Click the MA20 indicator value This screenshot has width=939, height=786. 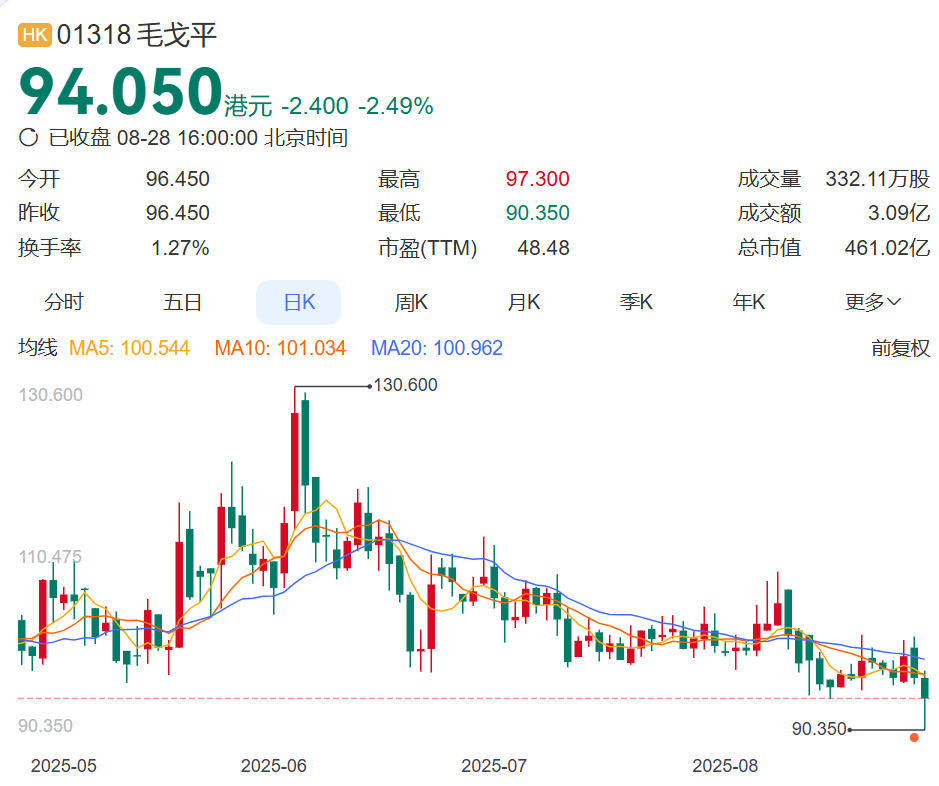coord(437,348)
